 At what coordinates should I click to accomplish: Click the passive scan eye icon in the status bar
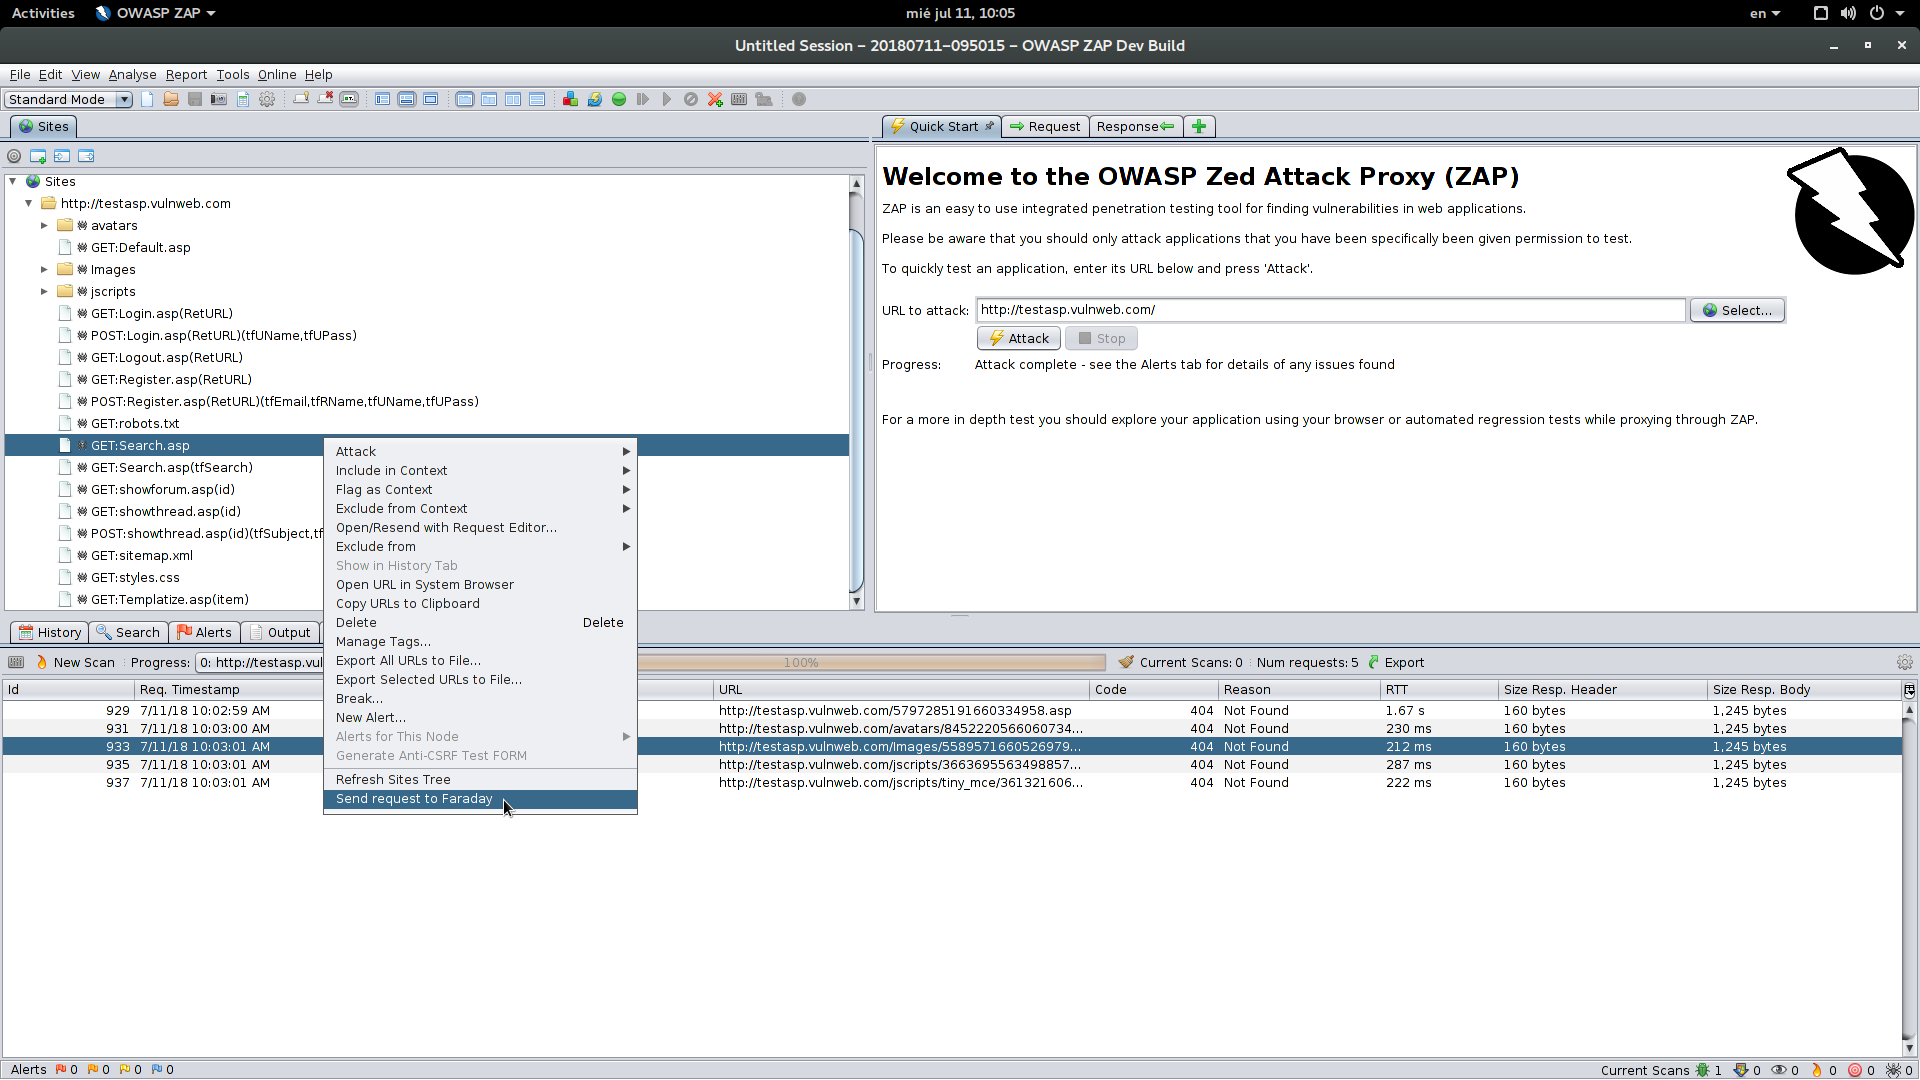(1779, 1070)
